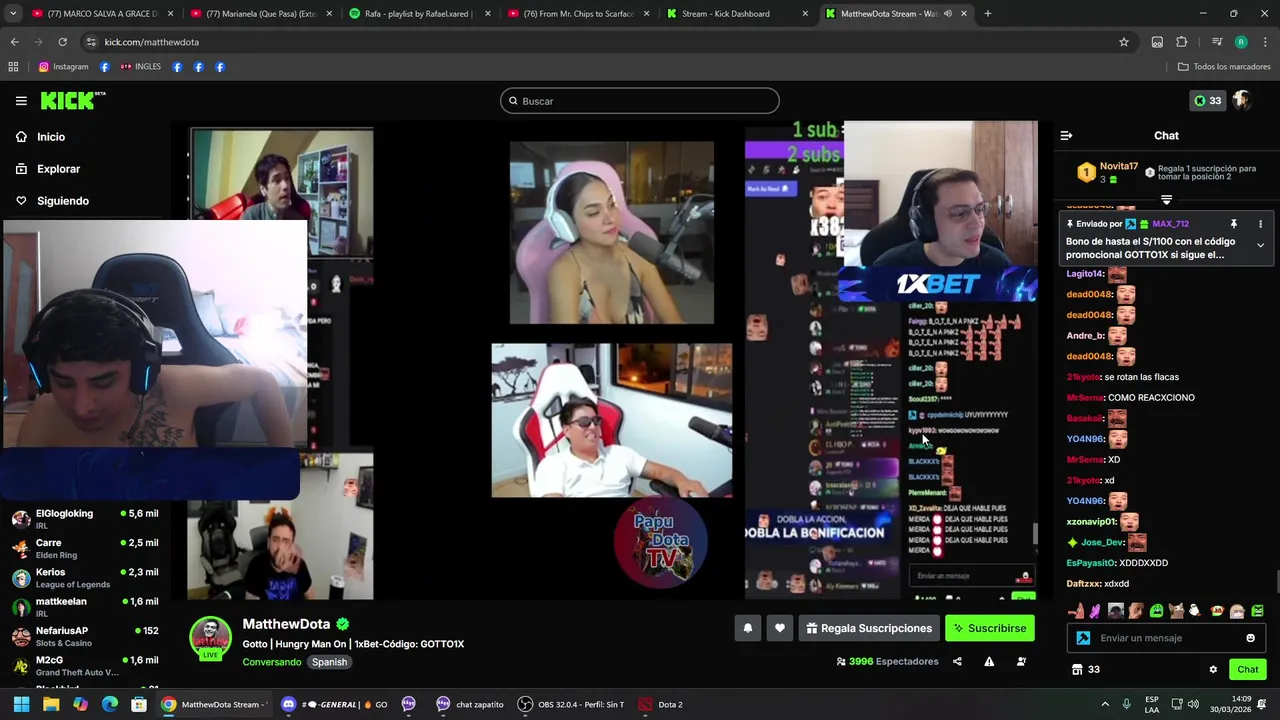
Task: Open Explorar in the sidebar
Action: (x=58, y=169)
